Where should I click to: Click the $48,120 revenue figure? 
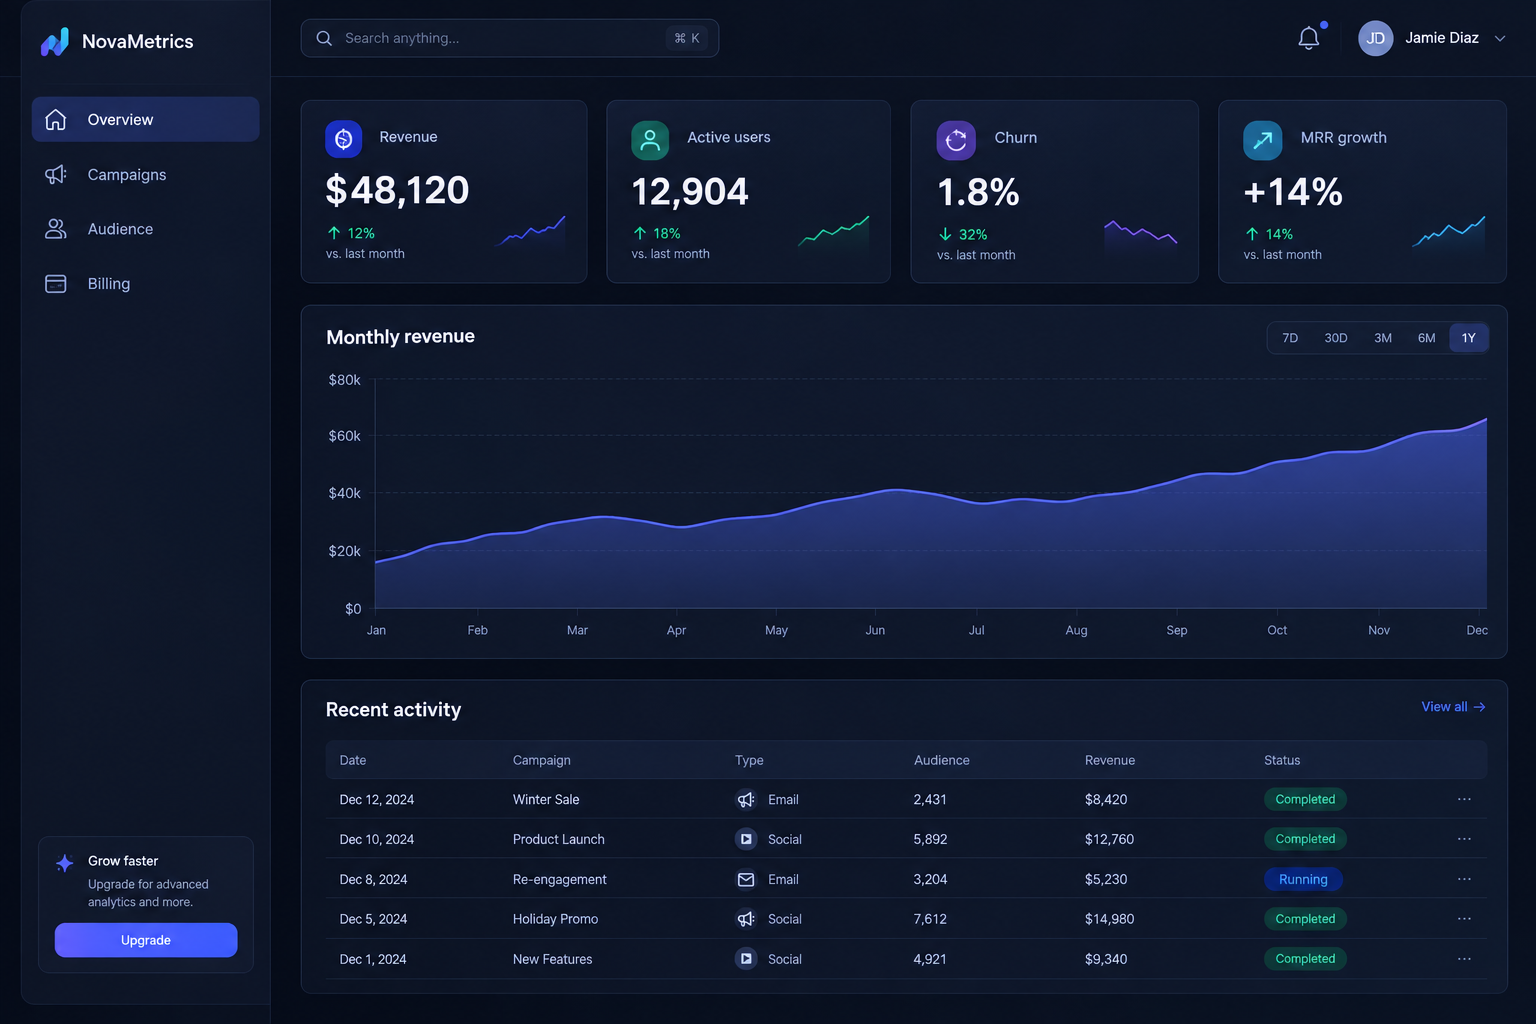click(x=397, y=190)
